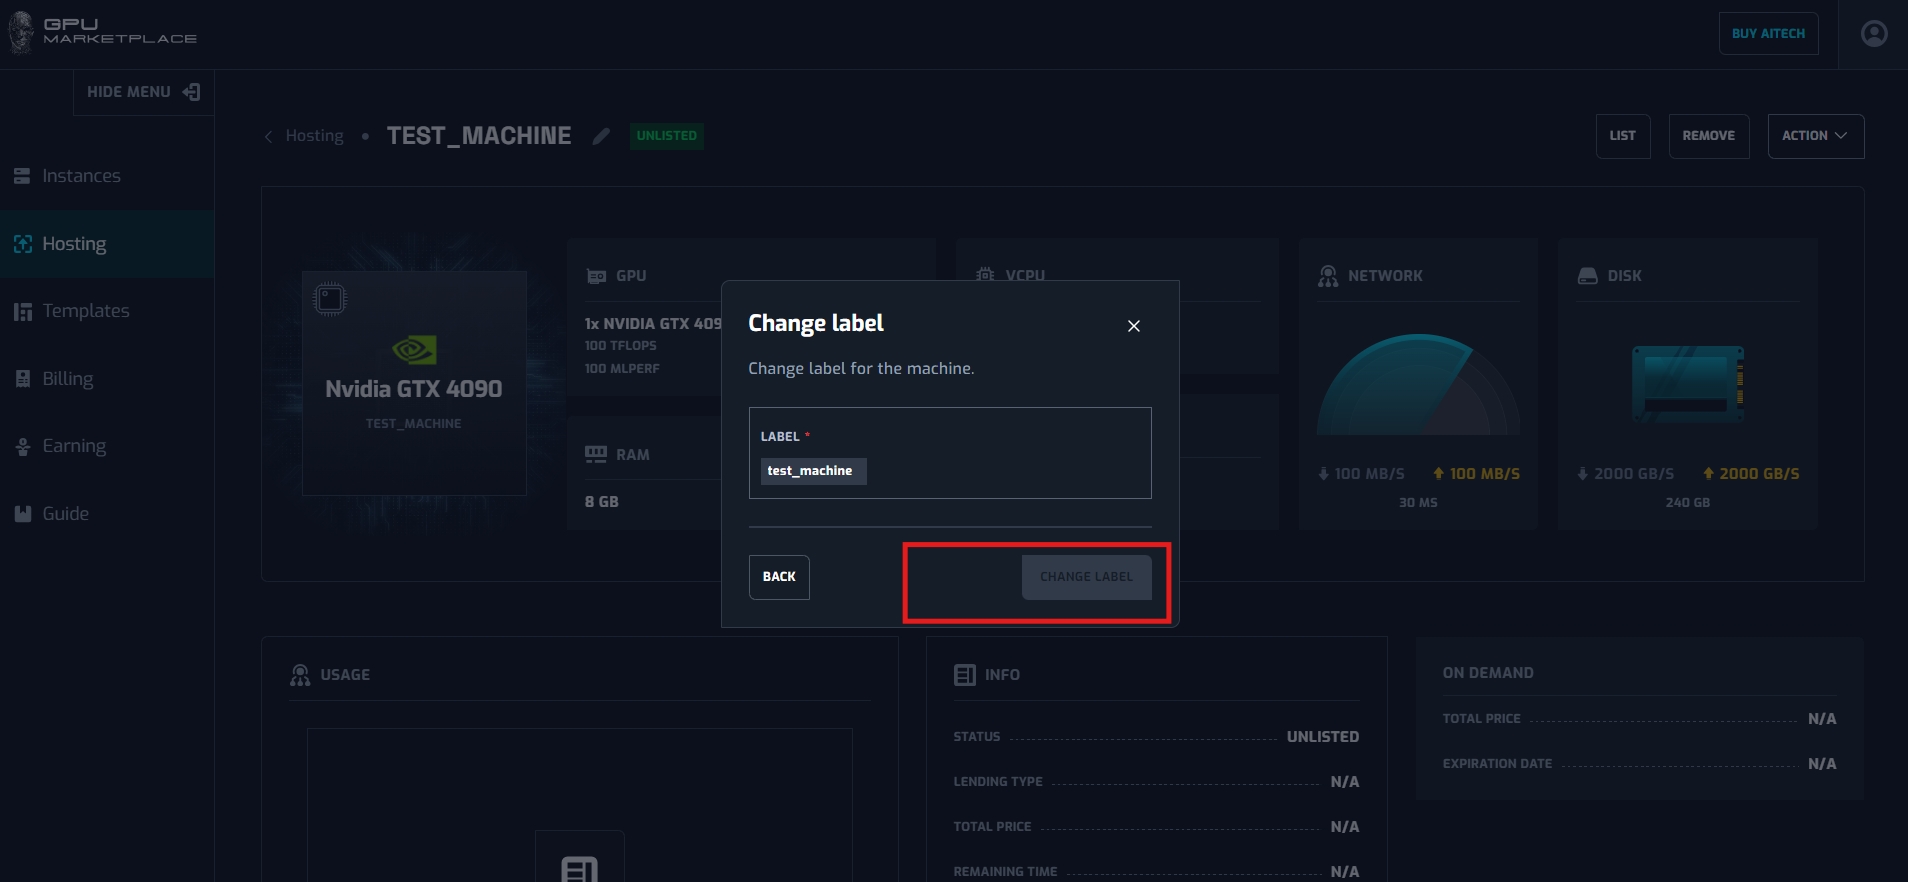
Task: Click the Remove machine button
Action: [1708, 136]
